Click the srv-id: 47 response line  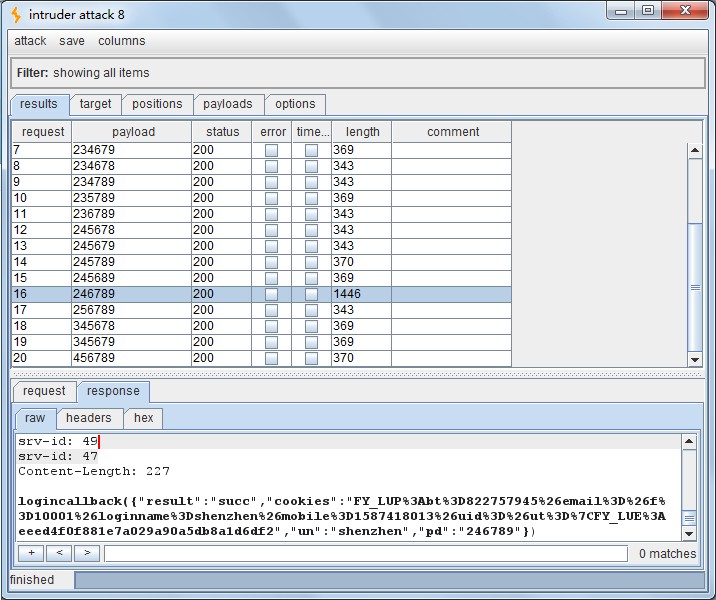tap(58, 456)
